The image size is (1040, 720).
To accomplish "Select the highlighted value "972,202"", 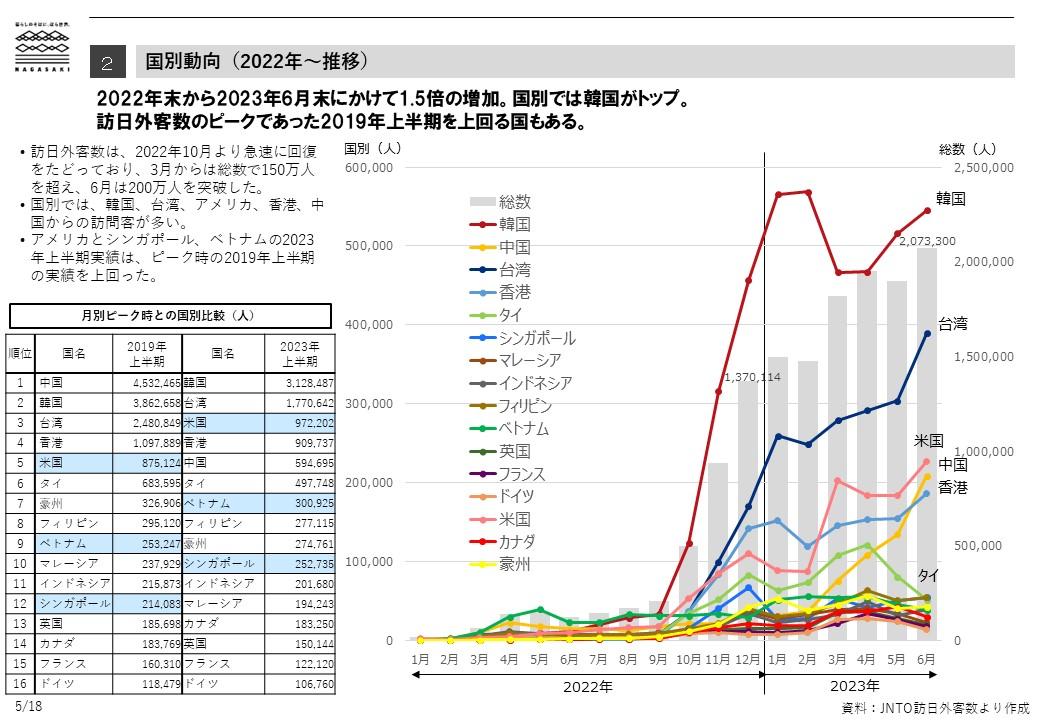I will tap(314, 423).
